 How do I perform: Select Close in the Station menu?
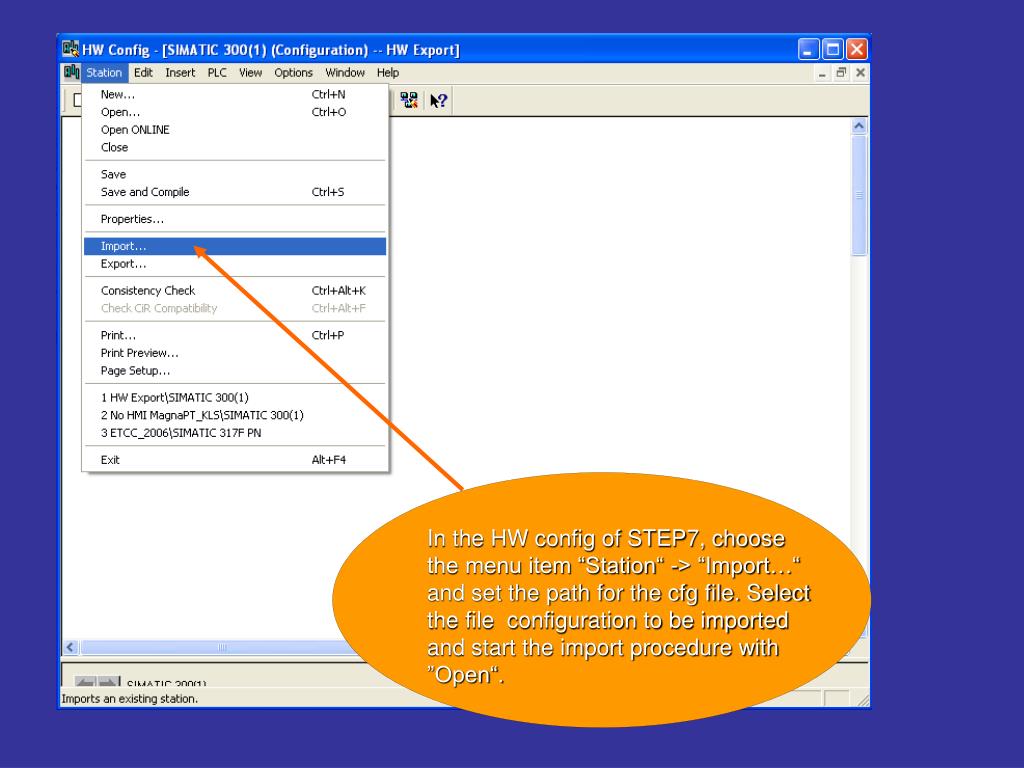(235, 147)
